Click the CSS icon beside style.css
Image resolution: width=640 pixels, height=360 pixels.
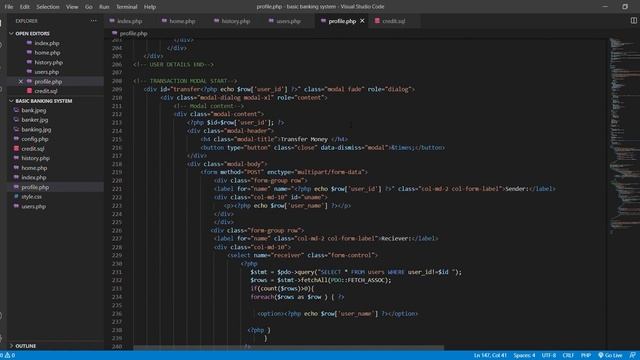tap(16, 196)
